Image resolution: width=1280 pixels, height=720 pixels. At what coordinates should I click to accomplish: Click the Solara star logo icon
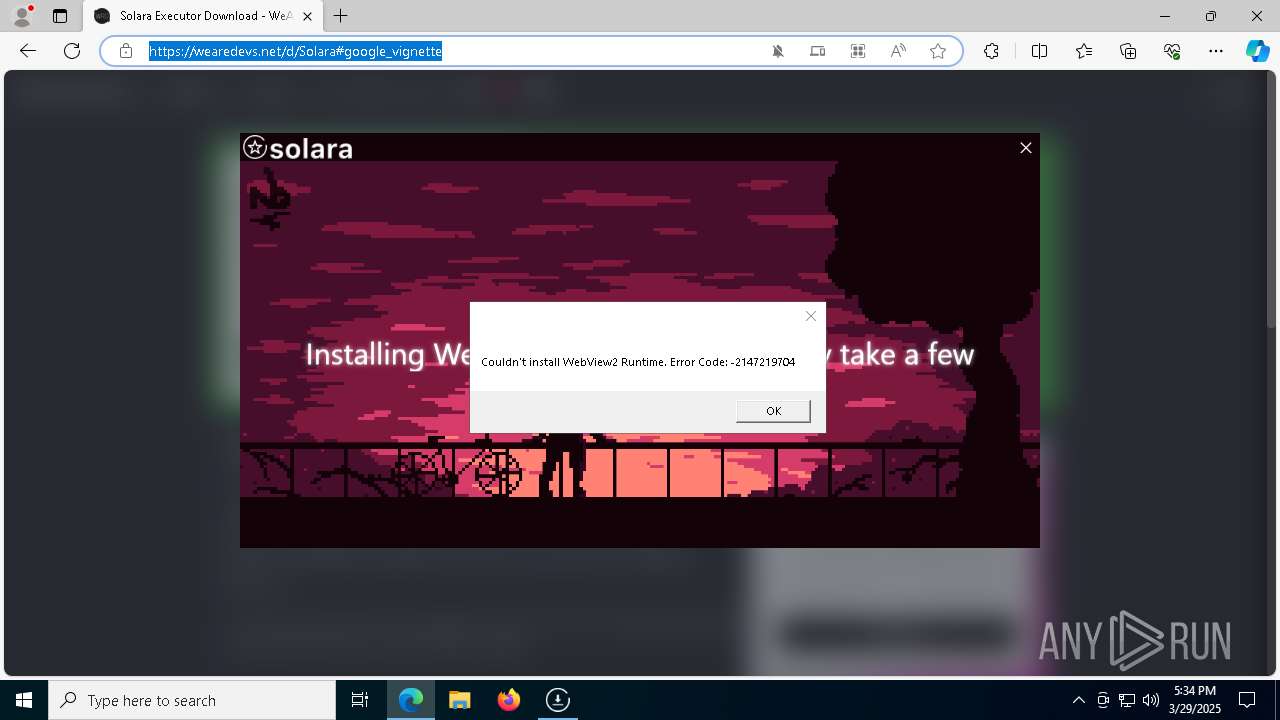click(x=255, y=148)
